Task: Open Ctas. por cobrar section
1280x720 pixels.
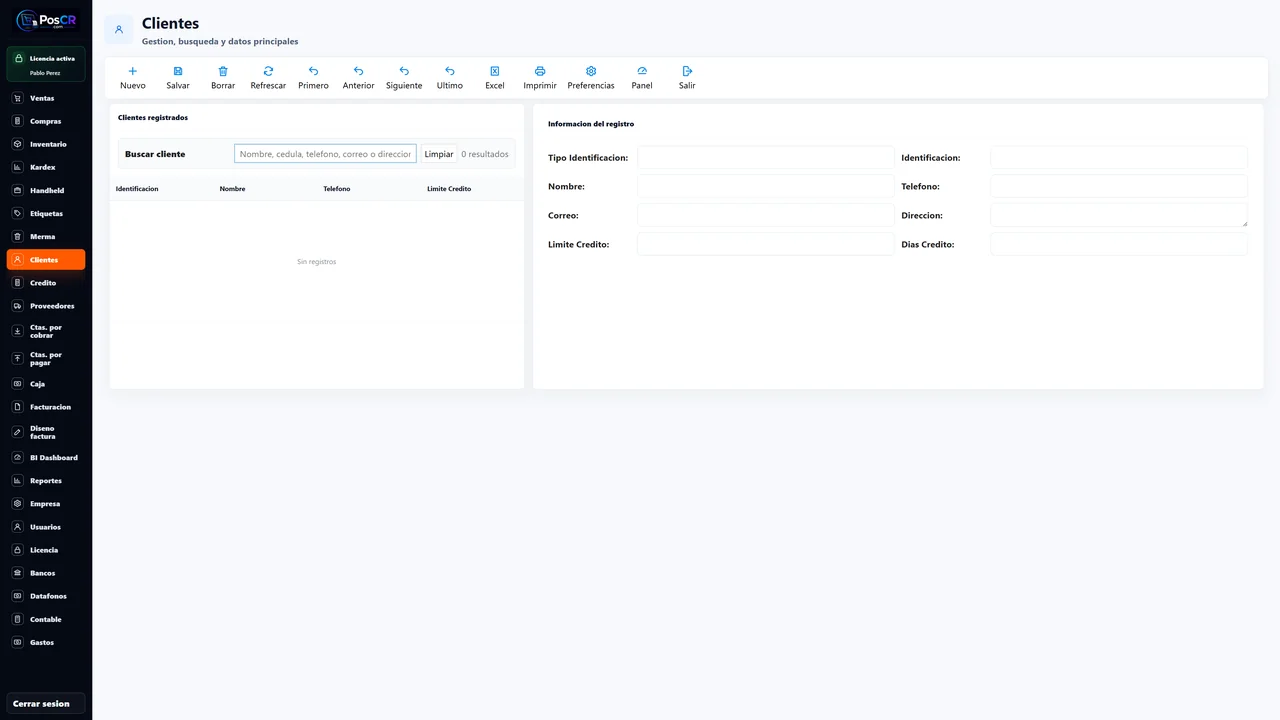Action: click(x=46, y=331)
